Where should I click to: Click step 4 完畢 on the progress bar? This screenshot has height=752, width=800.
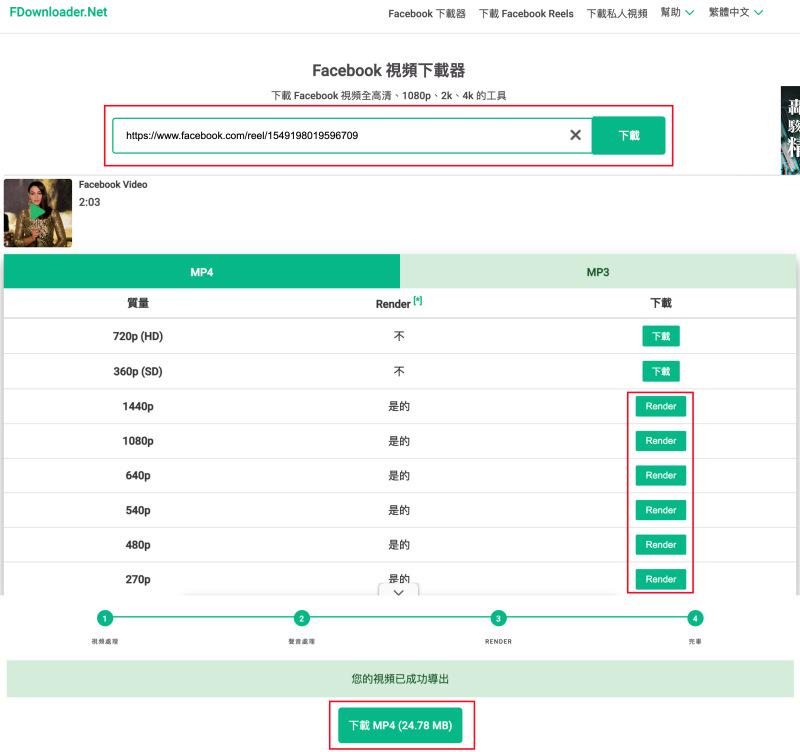click(x=697, y=619)
